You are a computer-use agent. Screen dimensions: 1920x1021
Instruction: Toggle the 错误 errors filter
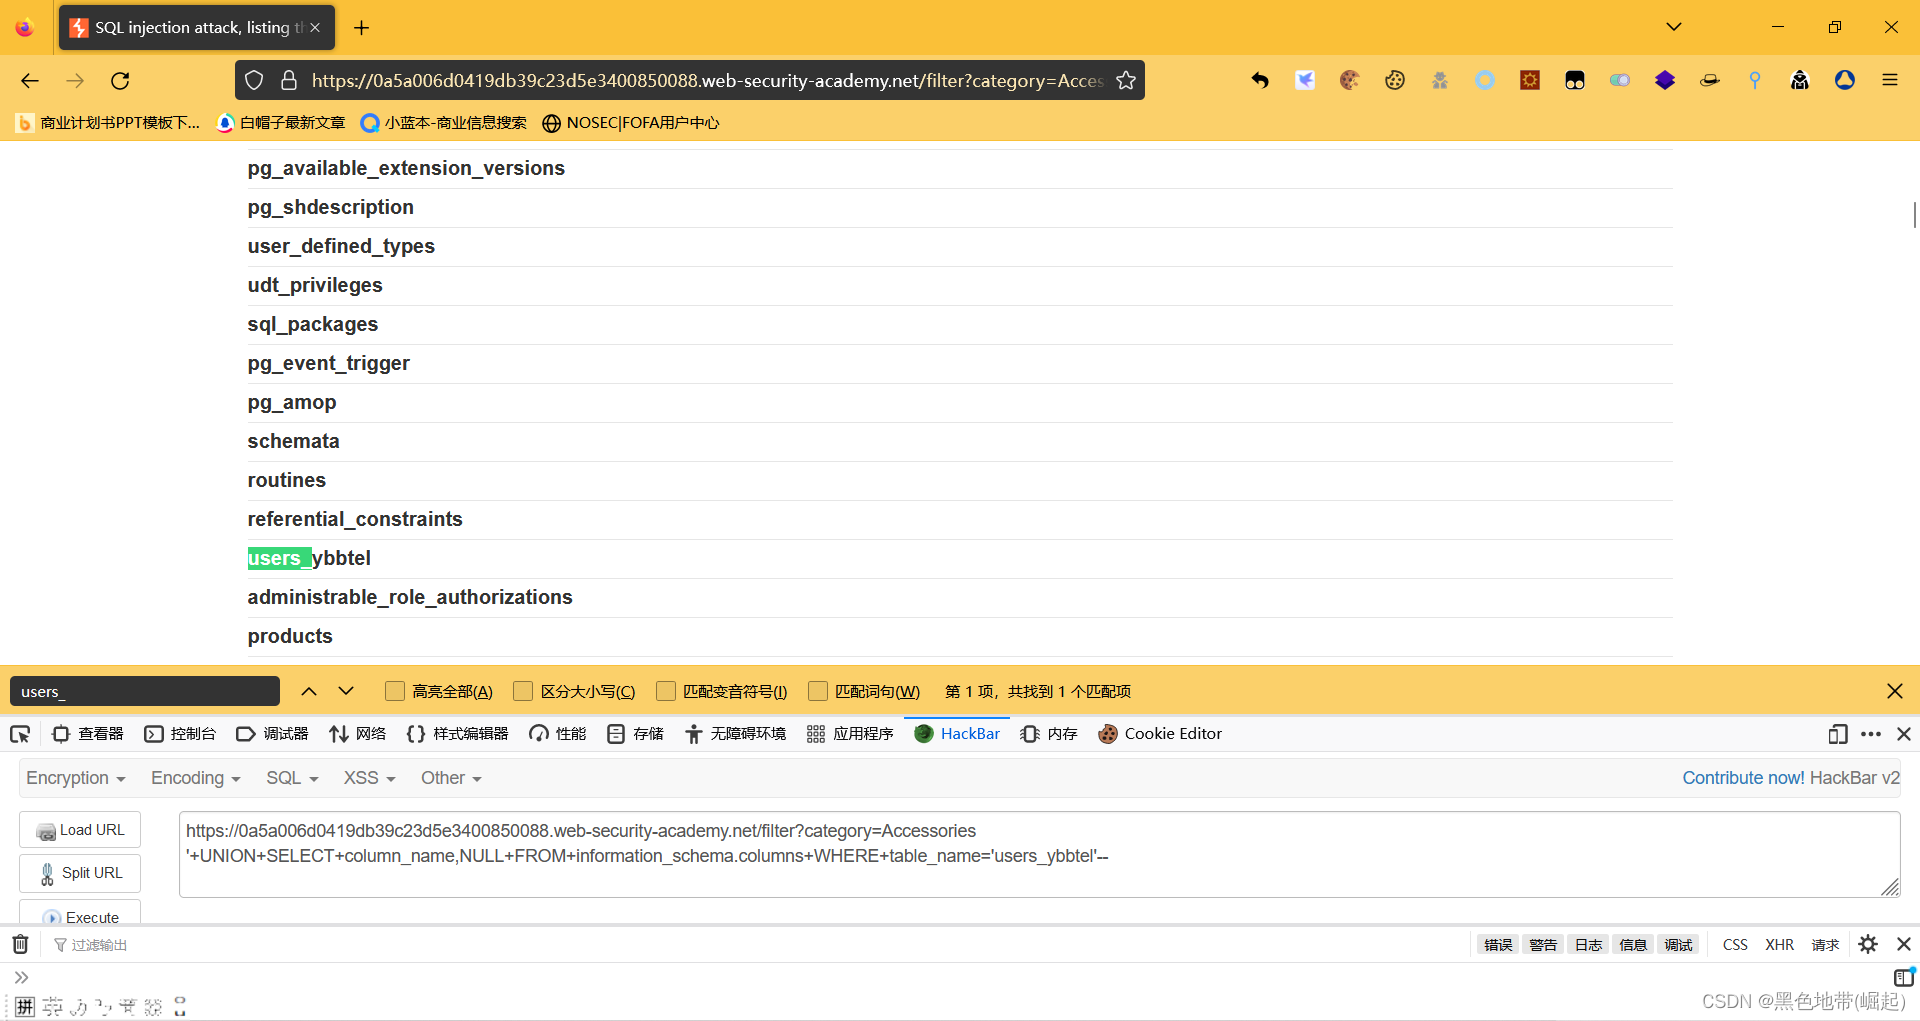[1498, 945]
